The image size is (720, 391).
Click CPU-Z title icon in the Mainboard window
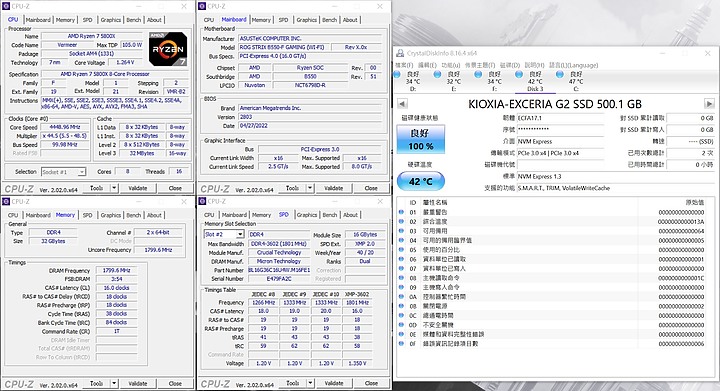pyautogui.click(x=202, y=6)
